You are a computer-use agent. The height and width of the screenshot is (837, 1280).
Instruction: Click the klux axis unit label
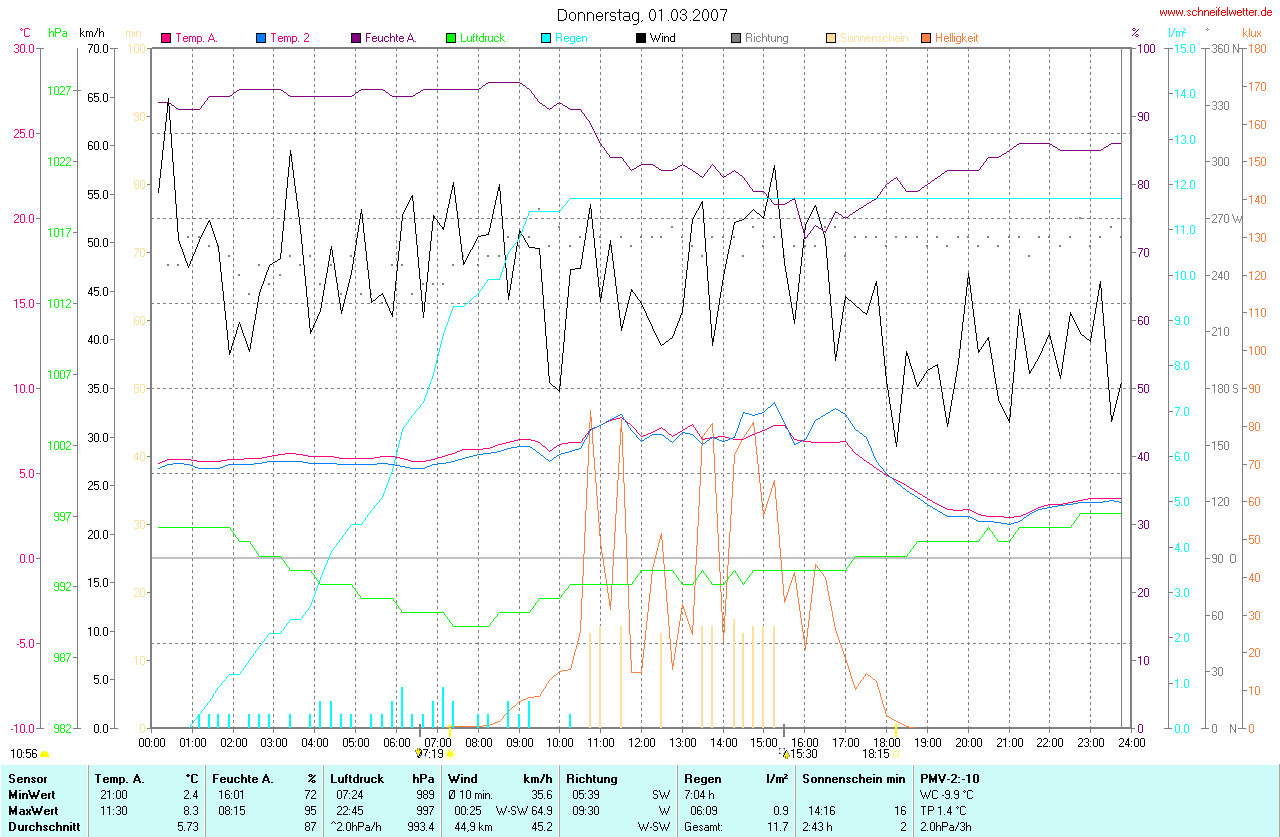pos(1251,33)
